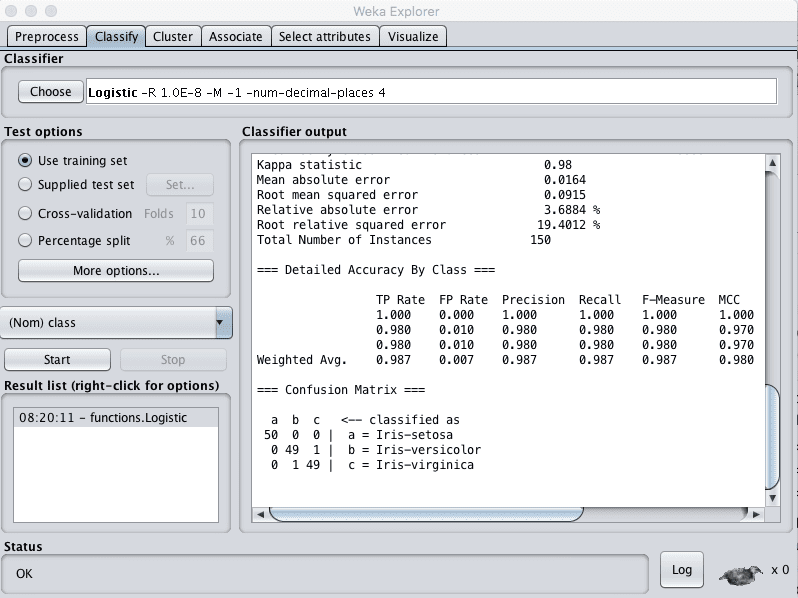This screenshot has height=598, width=798.
Task: Choose Cross-validation test option
Action: [x=24, y=213]
